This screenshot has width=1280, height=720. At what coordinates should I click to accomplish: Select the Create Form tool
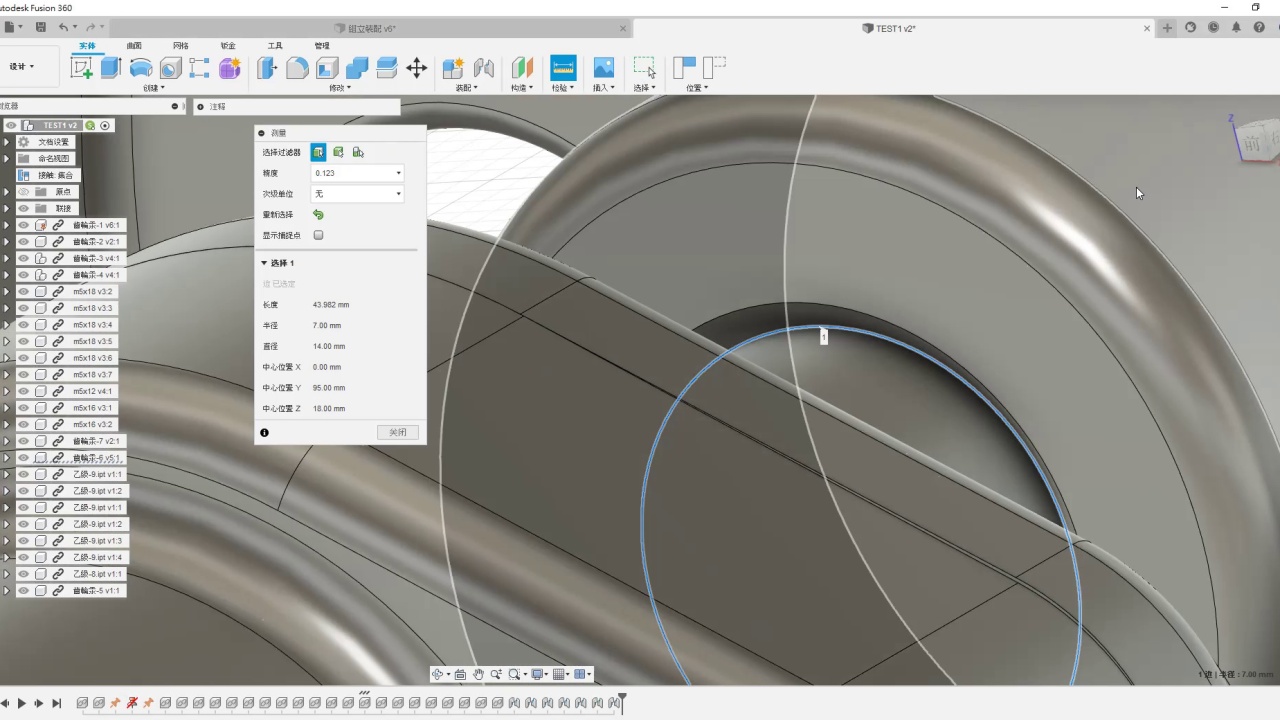pyautogui.click(x=230, y=68)
